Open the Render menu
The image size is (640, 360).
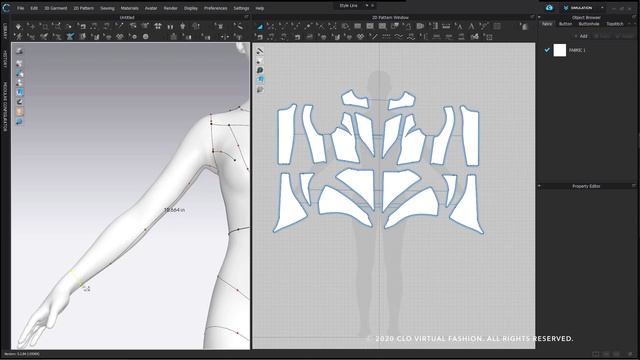click(171, 8)
